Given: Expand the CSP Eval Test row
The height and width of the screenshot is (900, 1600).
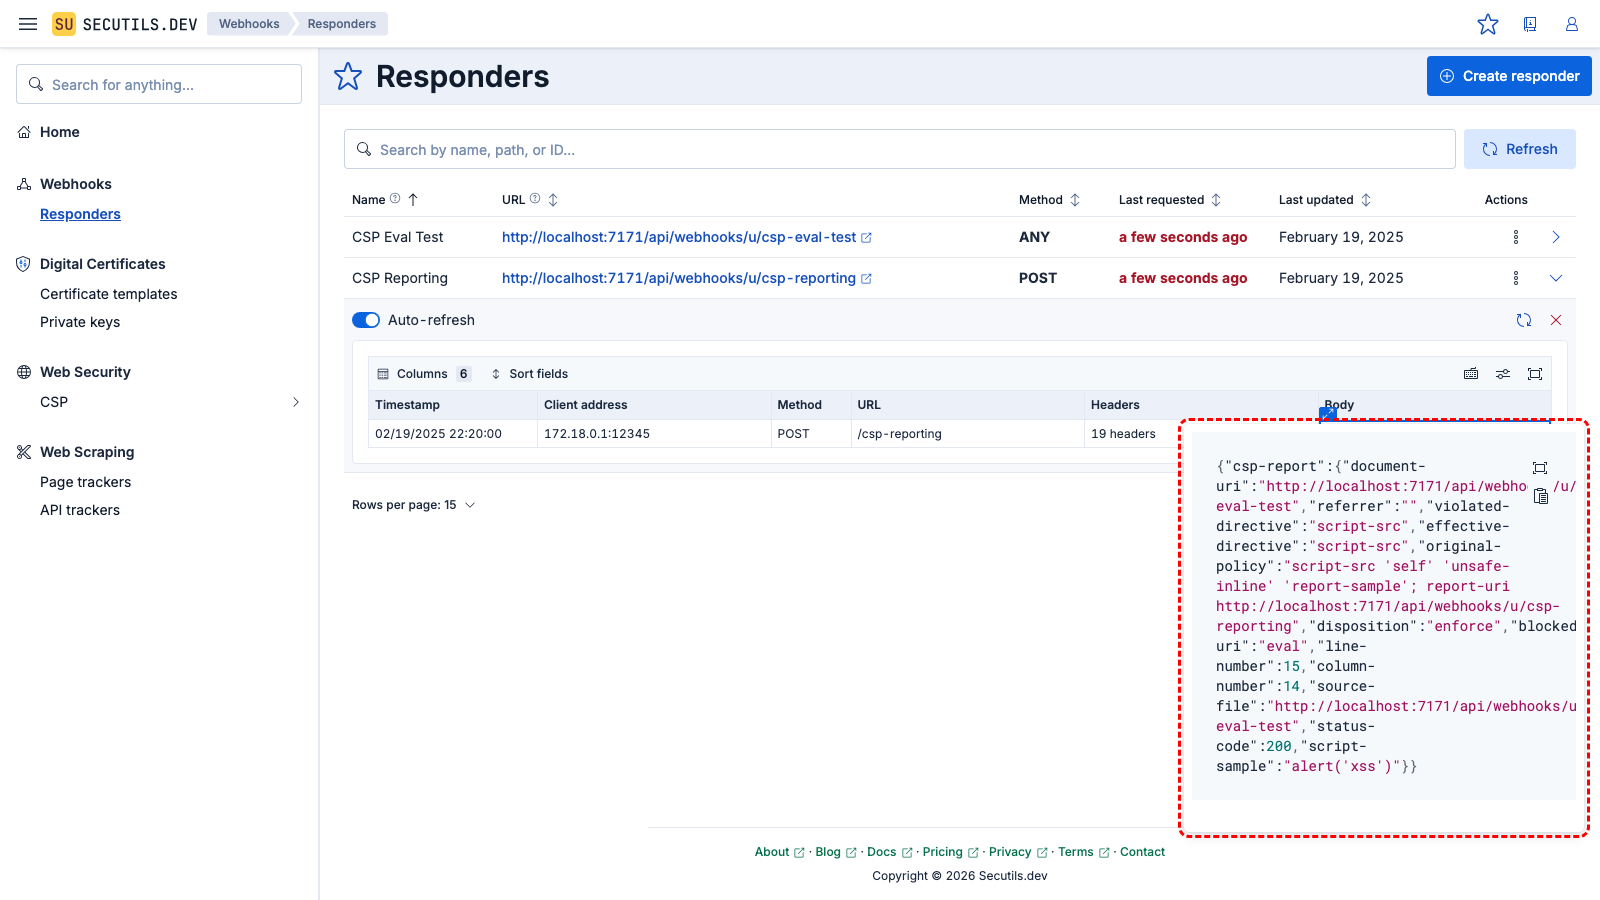Looking at the screenshot, I should click(1556, 237).
